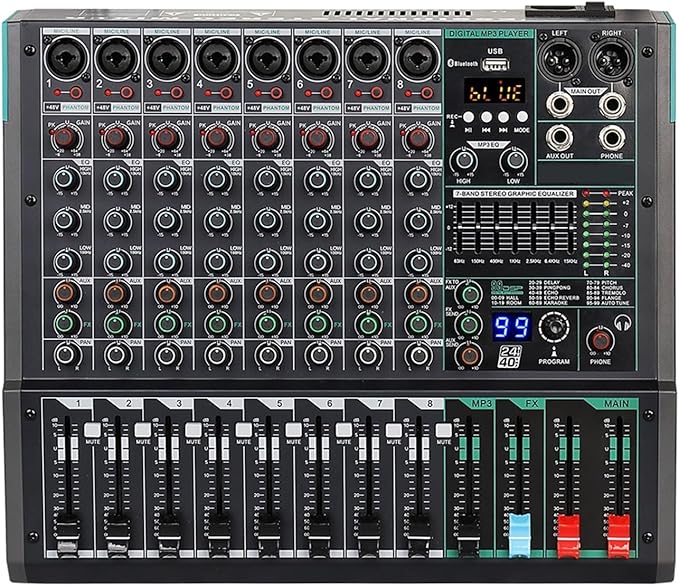Mute channel 8 with its MUTE button

(444, 429)
